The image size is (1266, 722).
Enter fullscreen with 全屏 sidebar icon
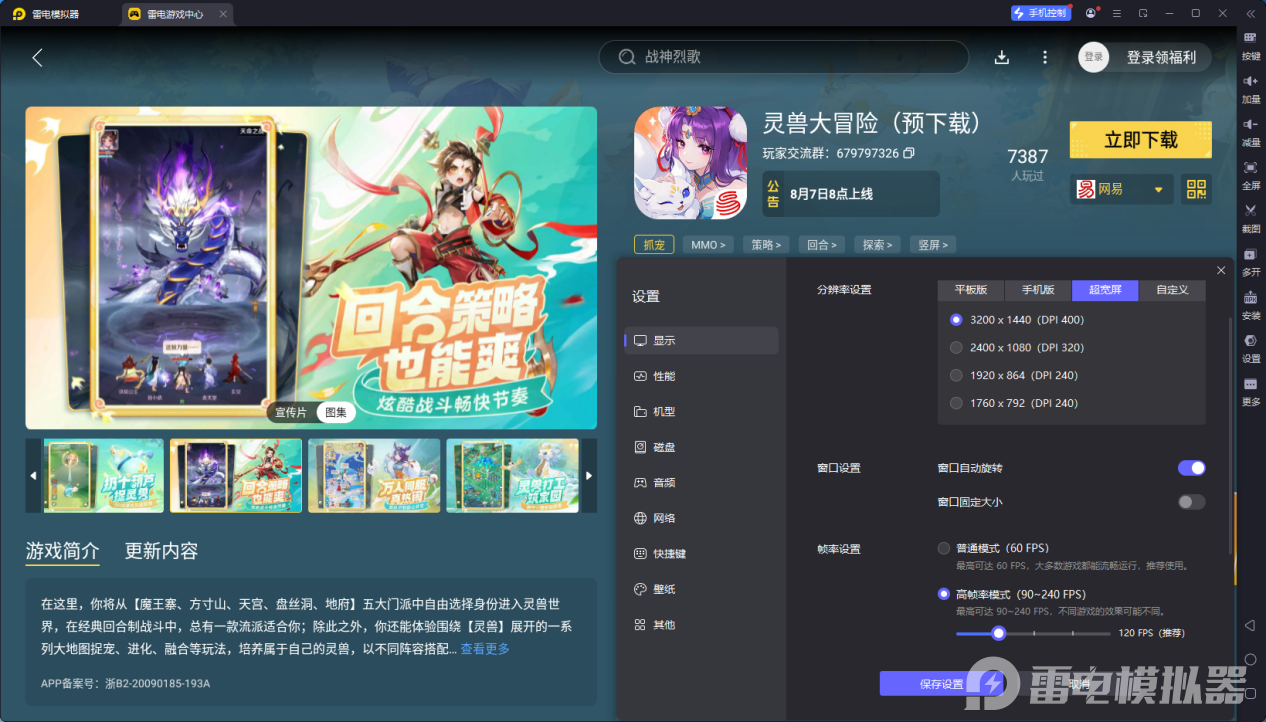click(1251, 174)
